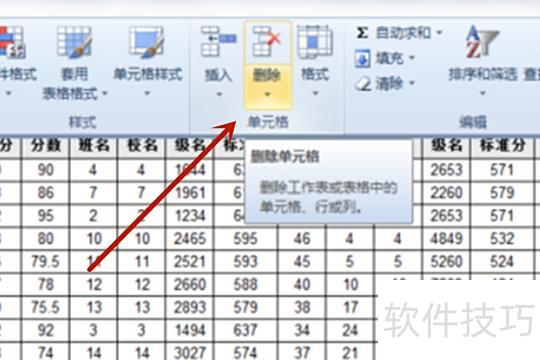The image size is (540, 360).
Task: Select the cell containing 2465
Action: [x=189, y=239]
